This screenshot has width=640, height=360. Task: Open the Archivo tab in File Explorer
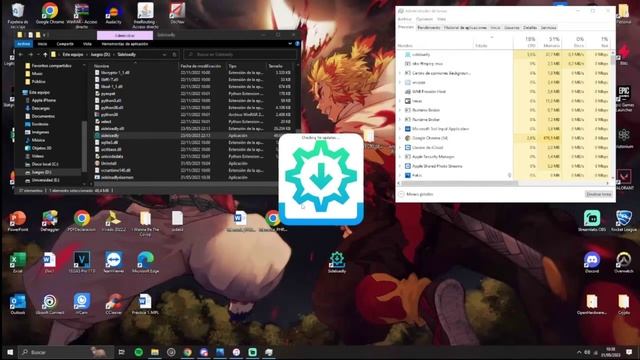(x=24, y=44)
